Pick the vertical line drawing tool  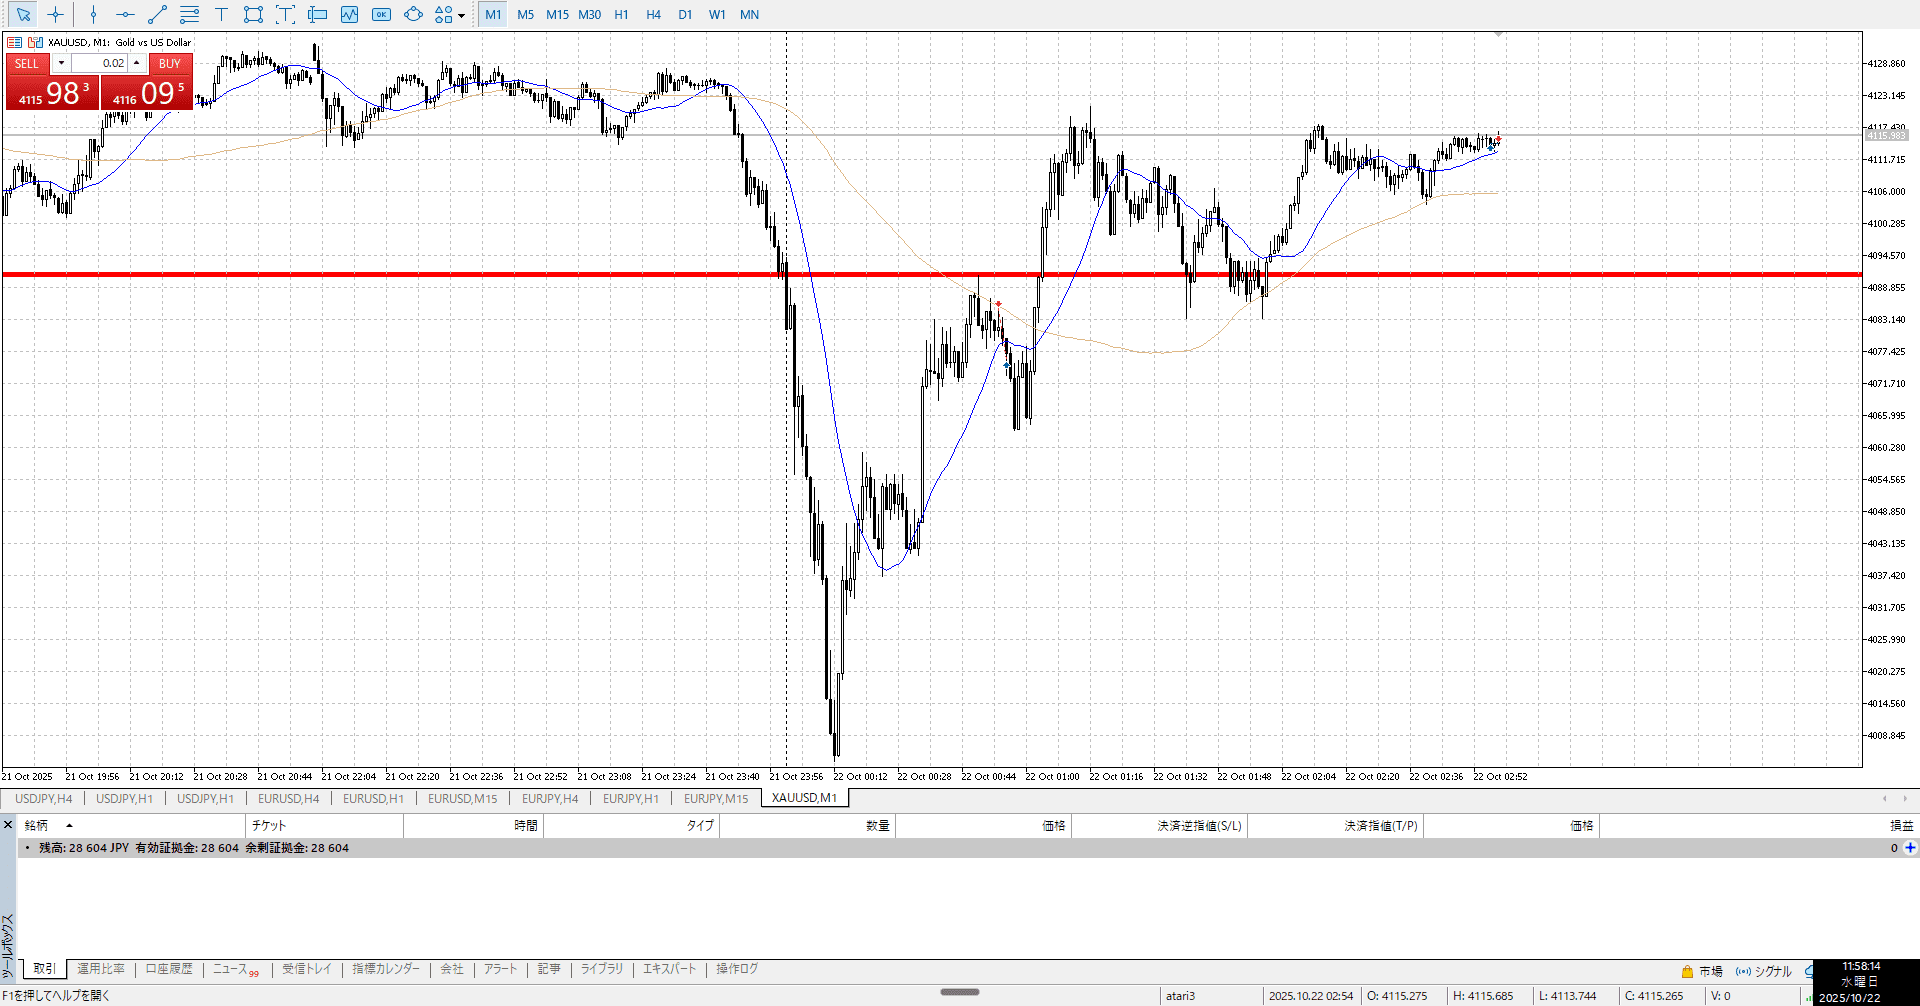coord(93,15)
